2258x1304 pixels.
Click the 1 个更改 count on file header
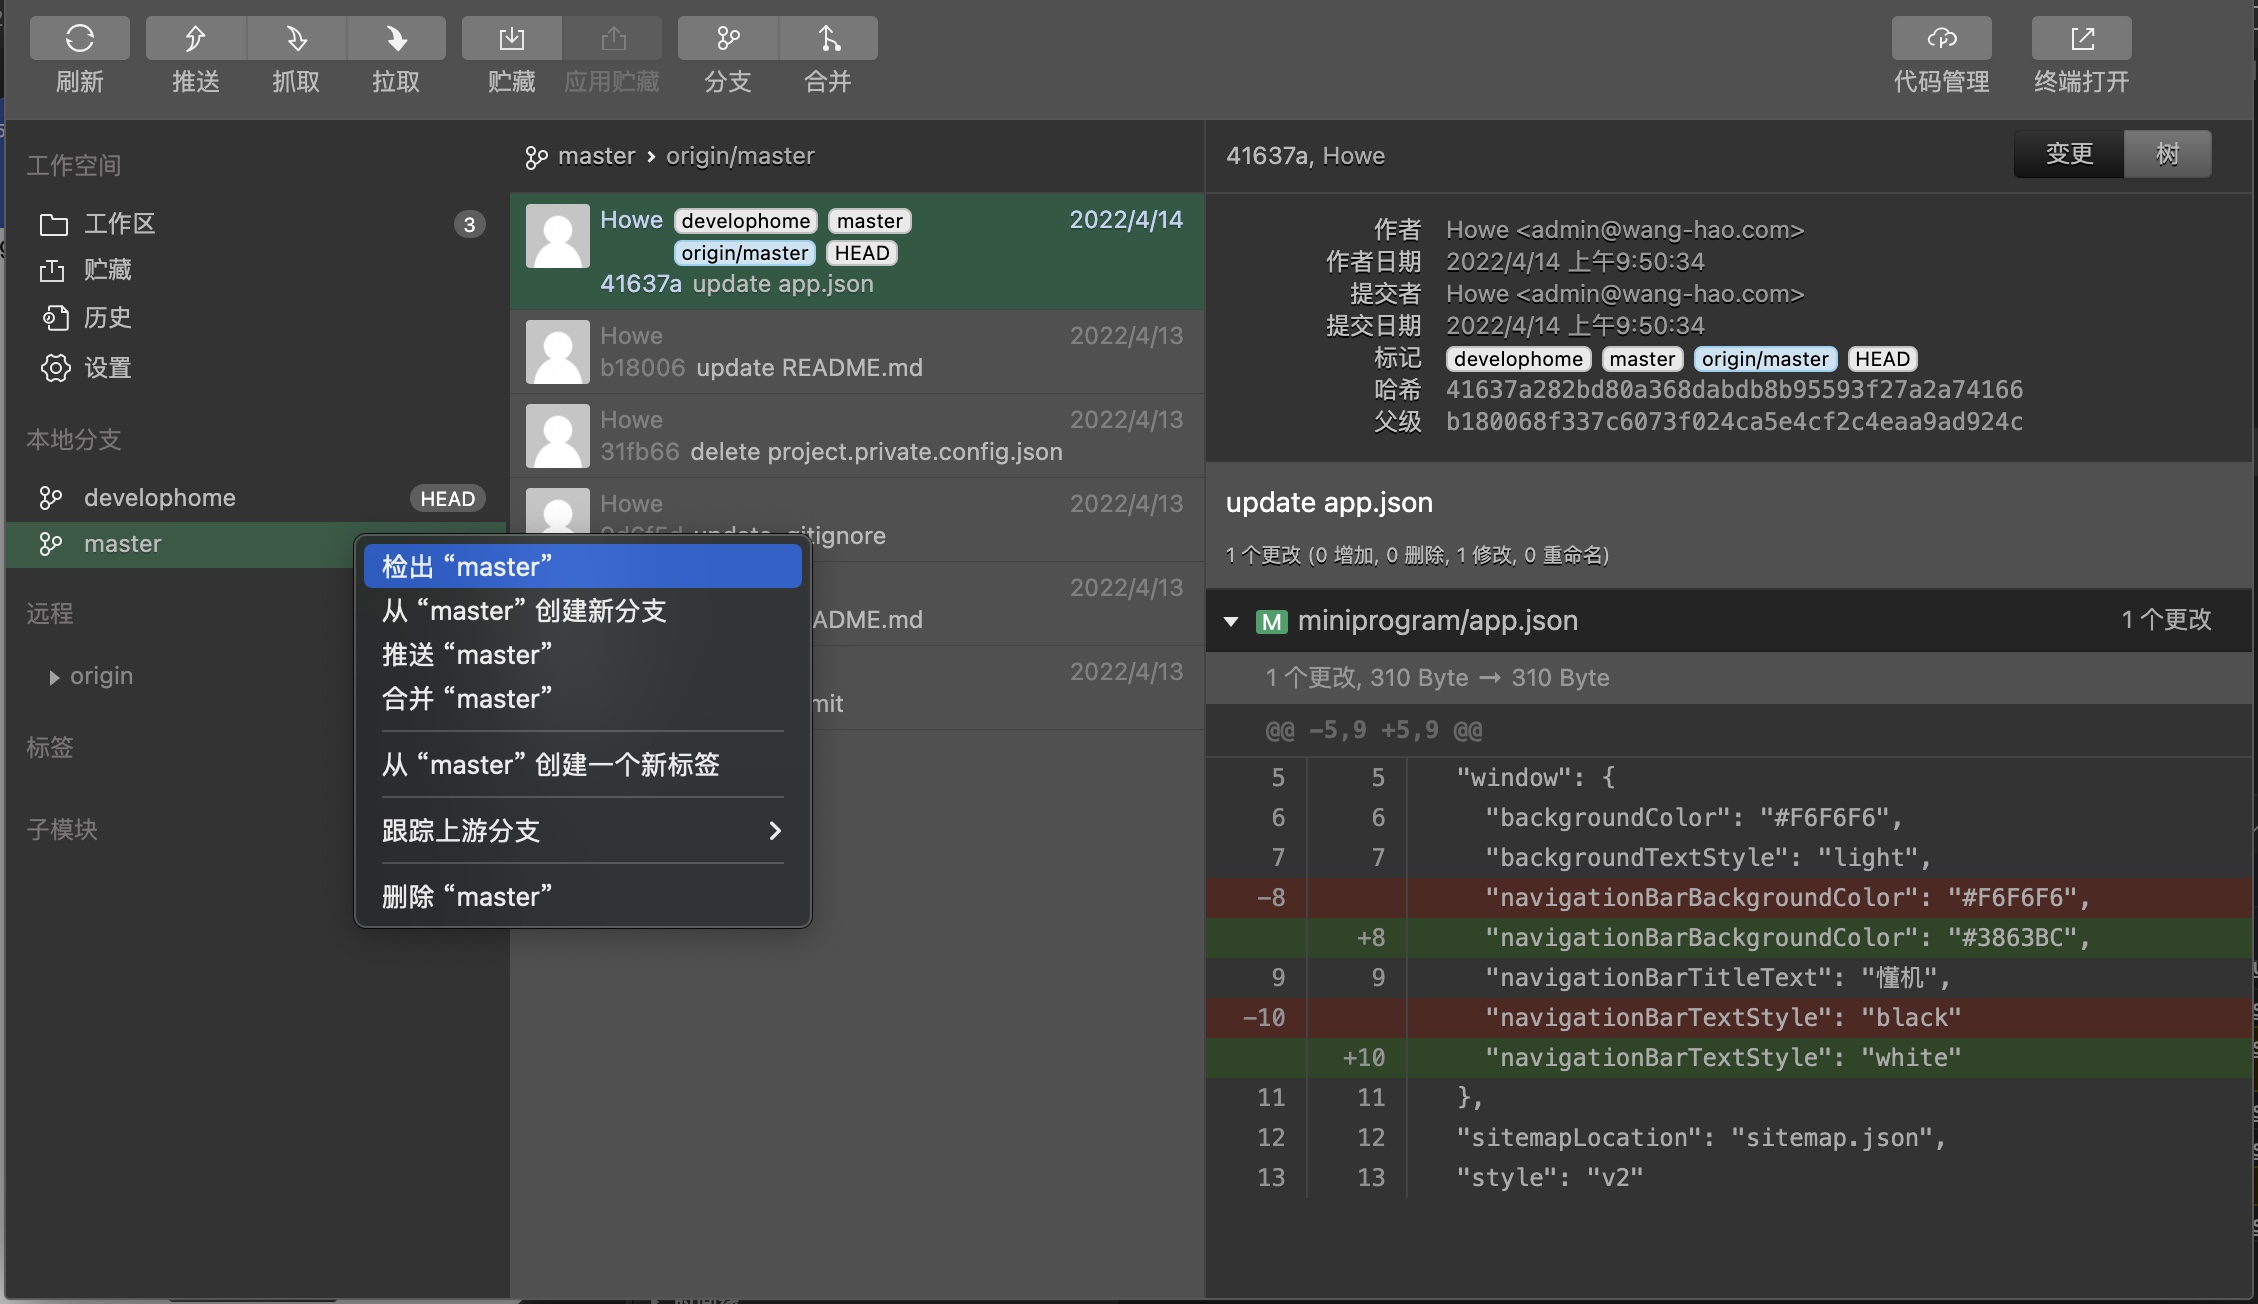(2166, 620)
